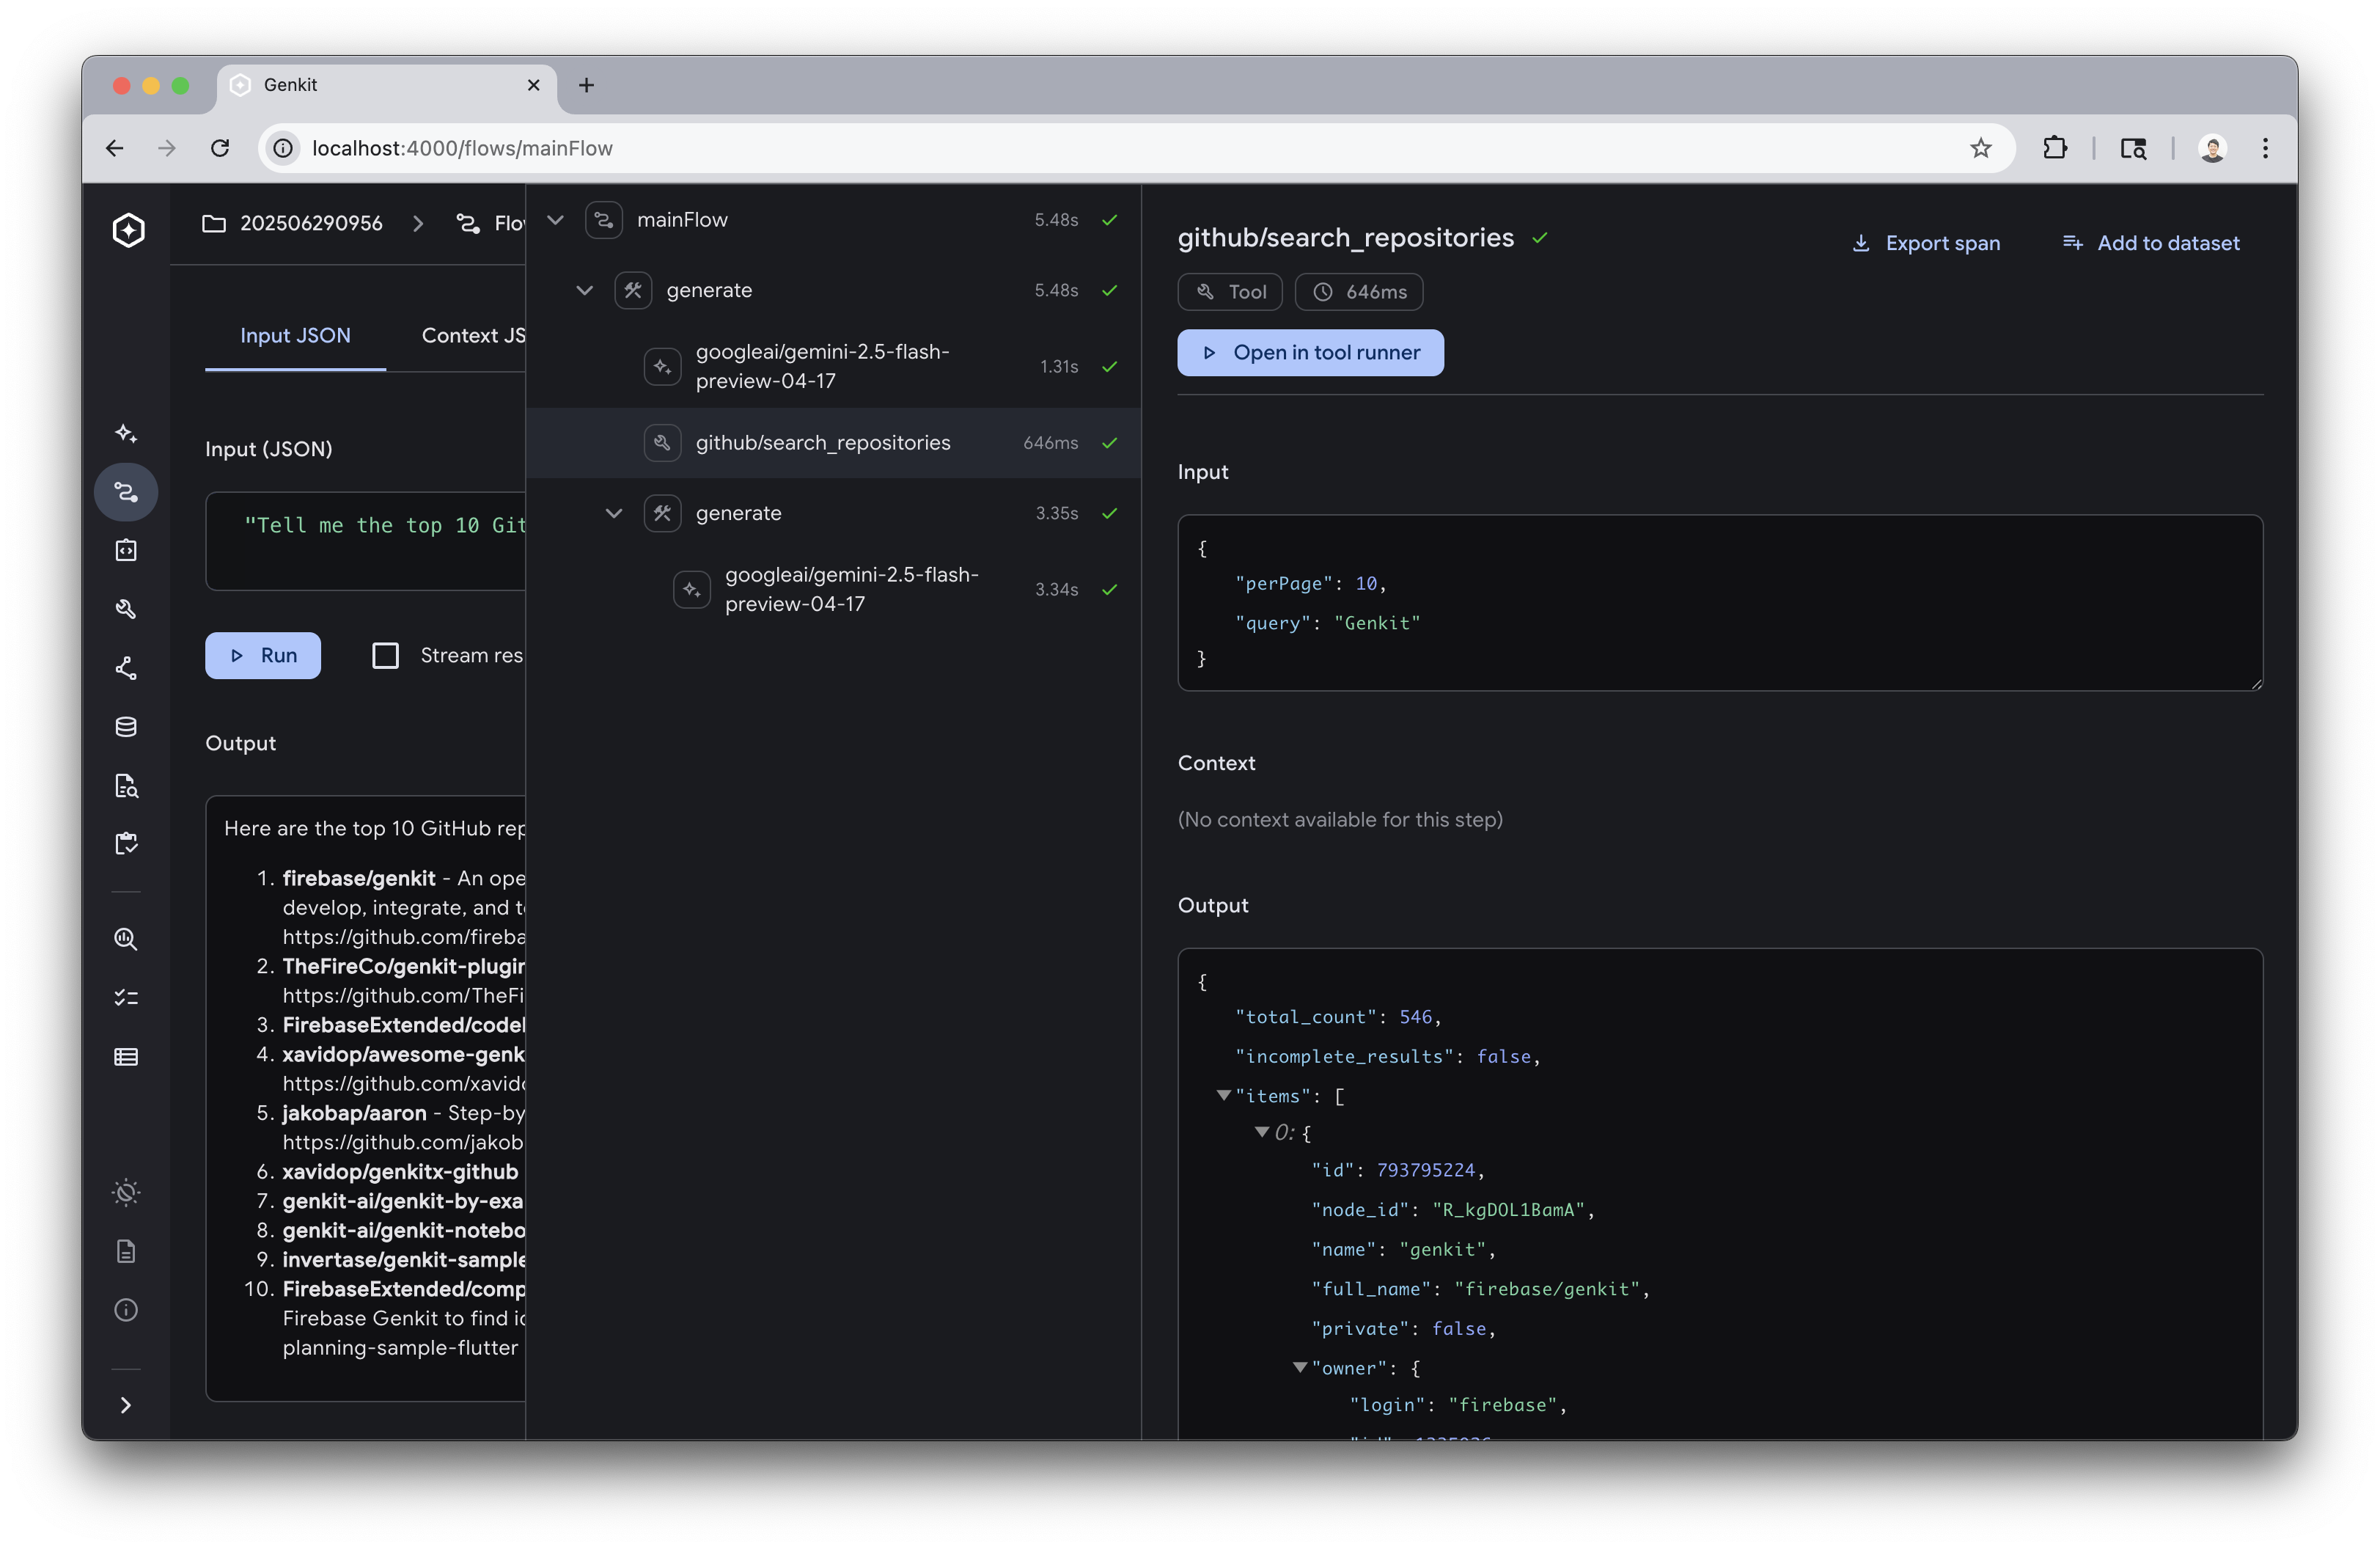Open the Chrome side panel search icon

tap(2133, 148)
